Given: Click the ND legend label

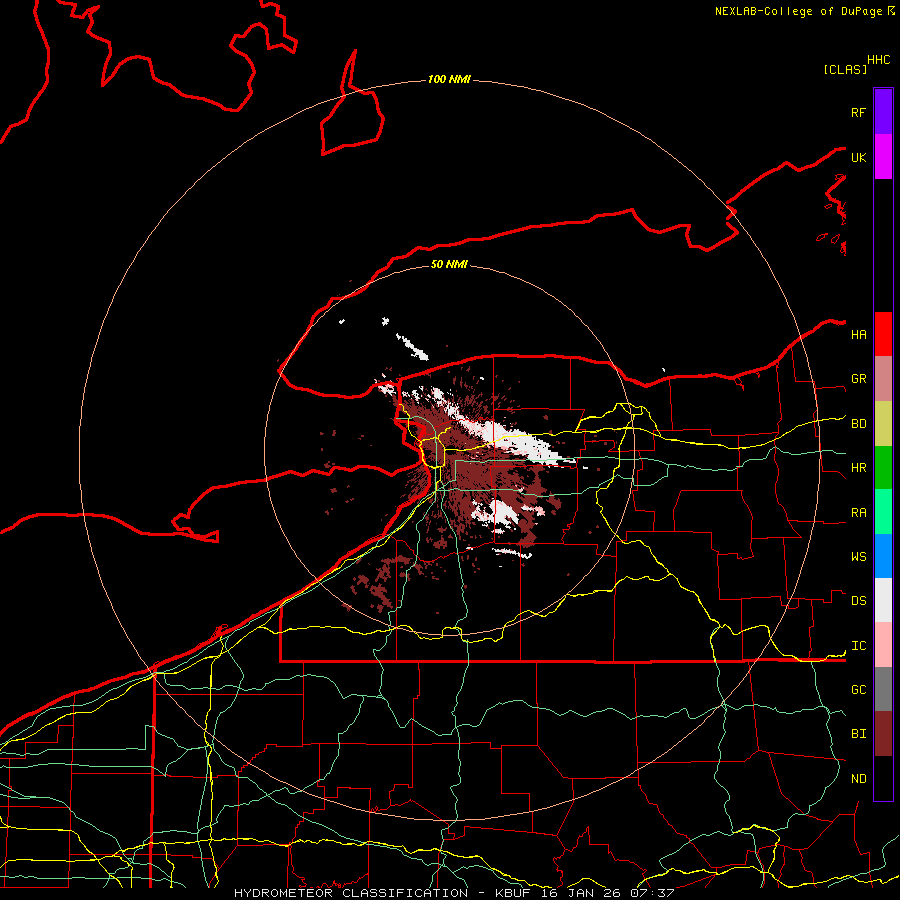Looking at the screenshot, I should [x=858, y=779].
